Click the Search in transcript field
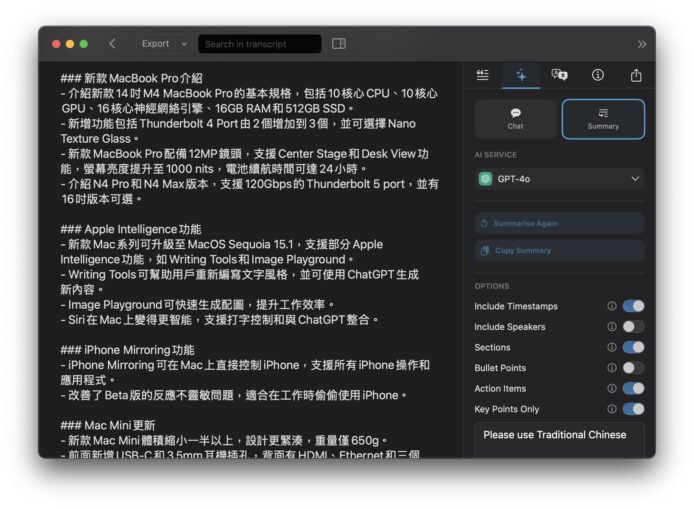Viewport: 694px width, 509px height. click(260, 44)
